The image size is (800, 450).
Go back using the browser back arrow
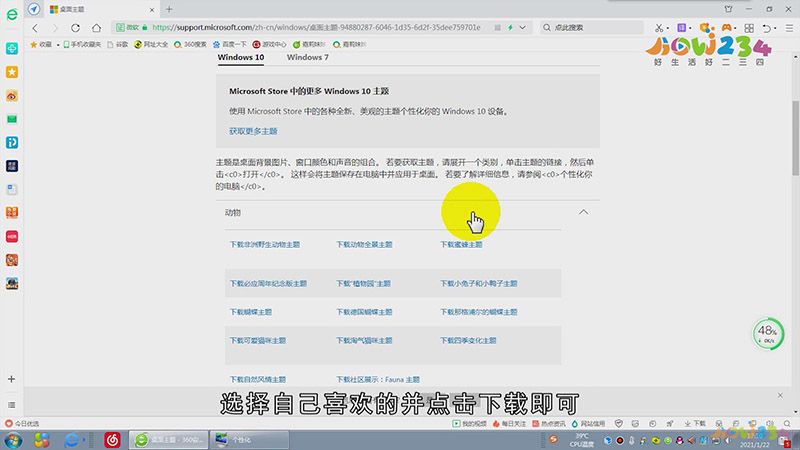35,28
